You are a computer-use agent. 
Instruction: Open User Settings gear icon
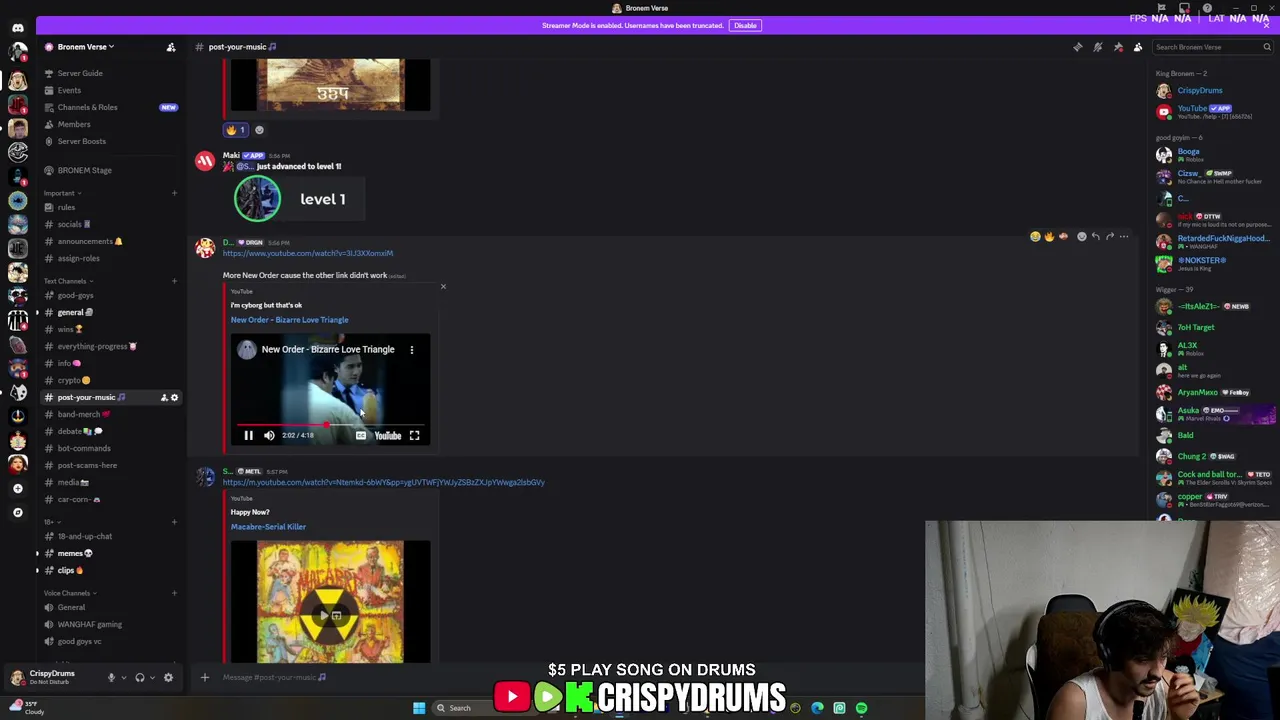168,678
